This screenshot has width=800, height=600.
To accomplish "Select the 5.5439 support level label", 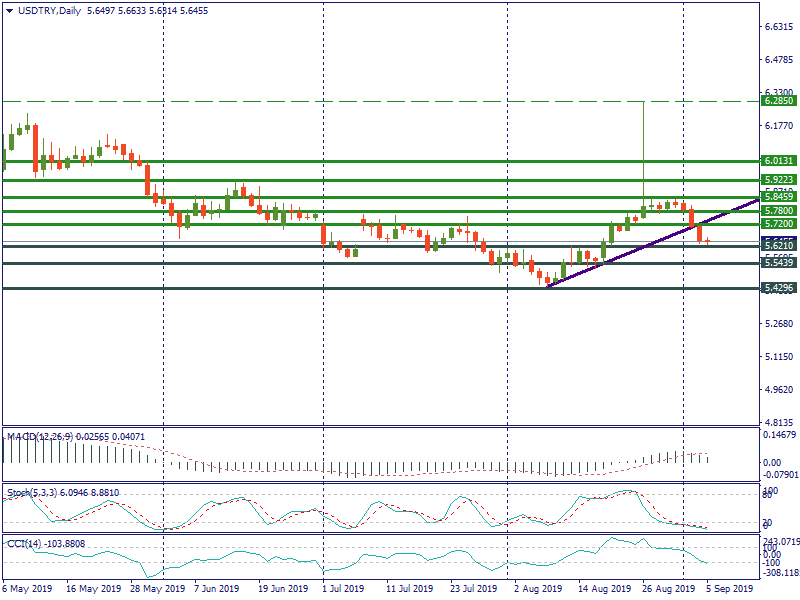I will pos(778,262).
